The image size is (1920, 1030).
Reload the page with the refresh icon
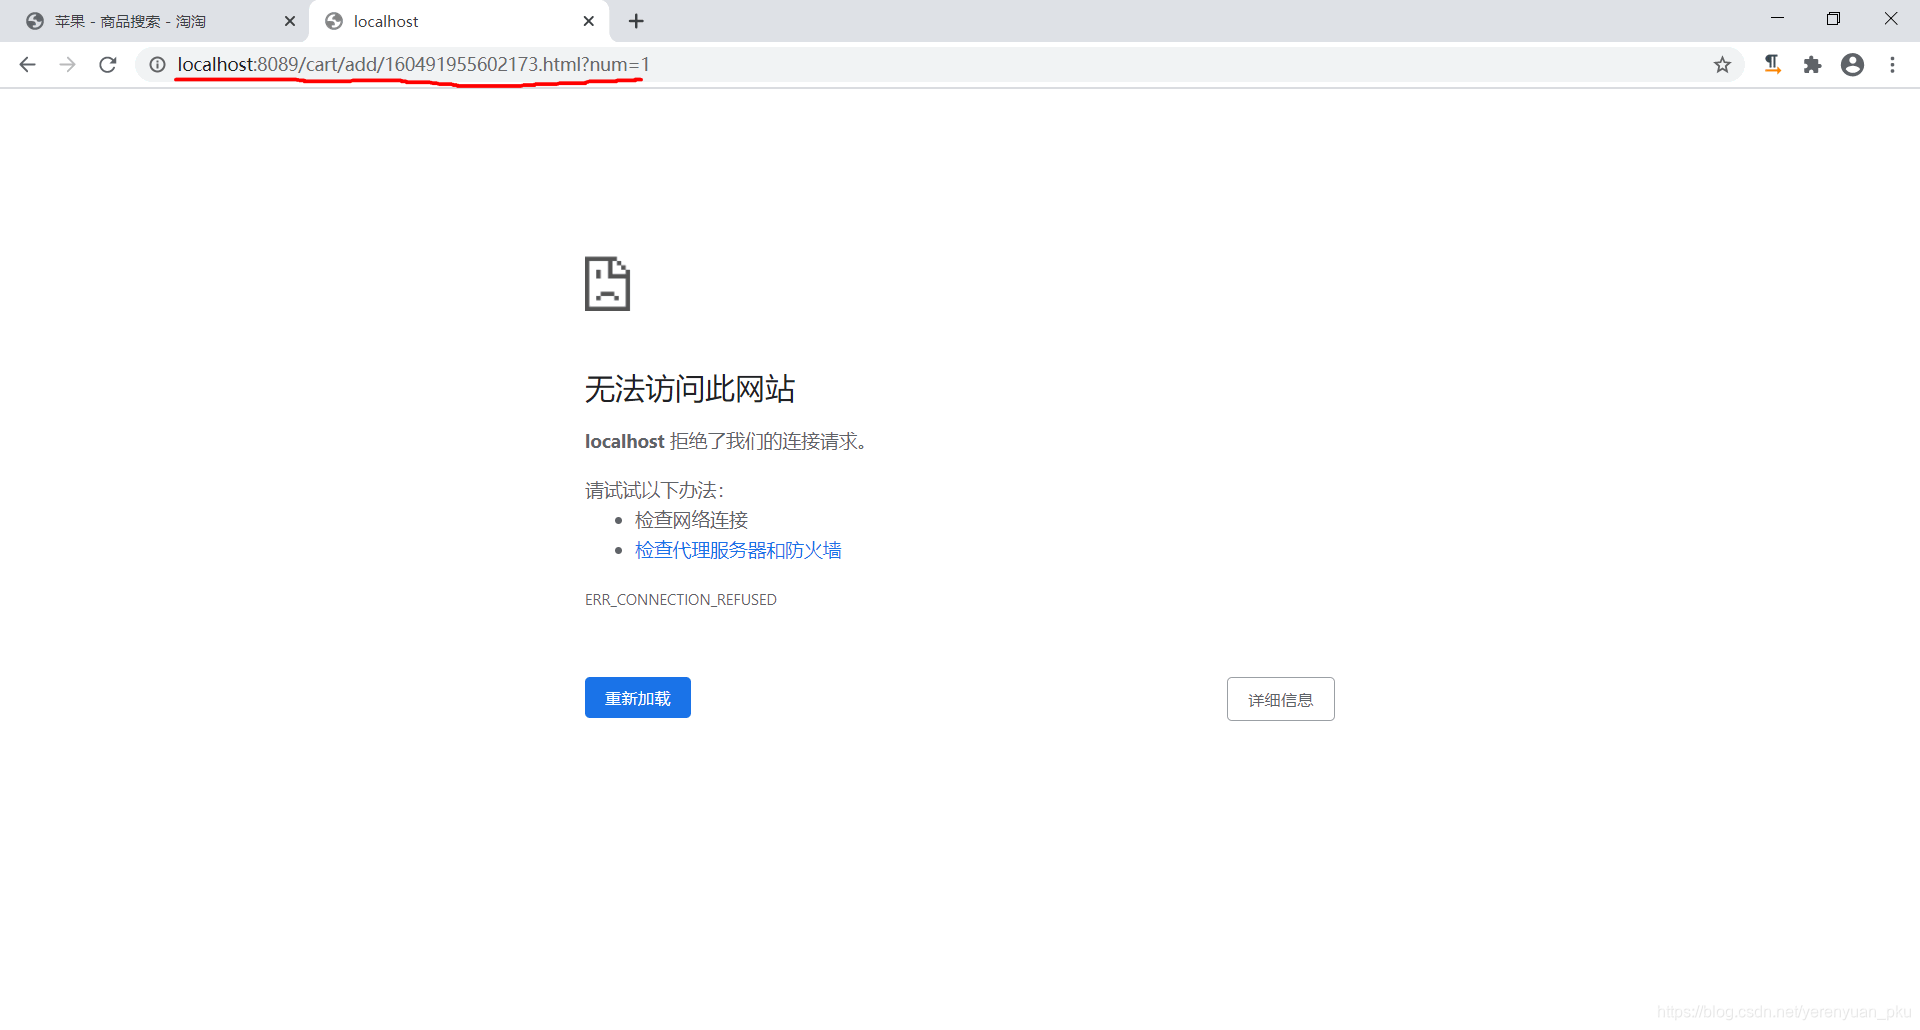point(108,65)
